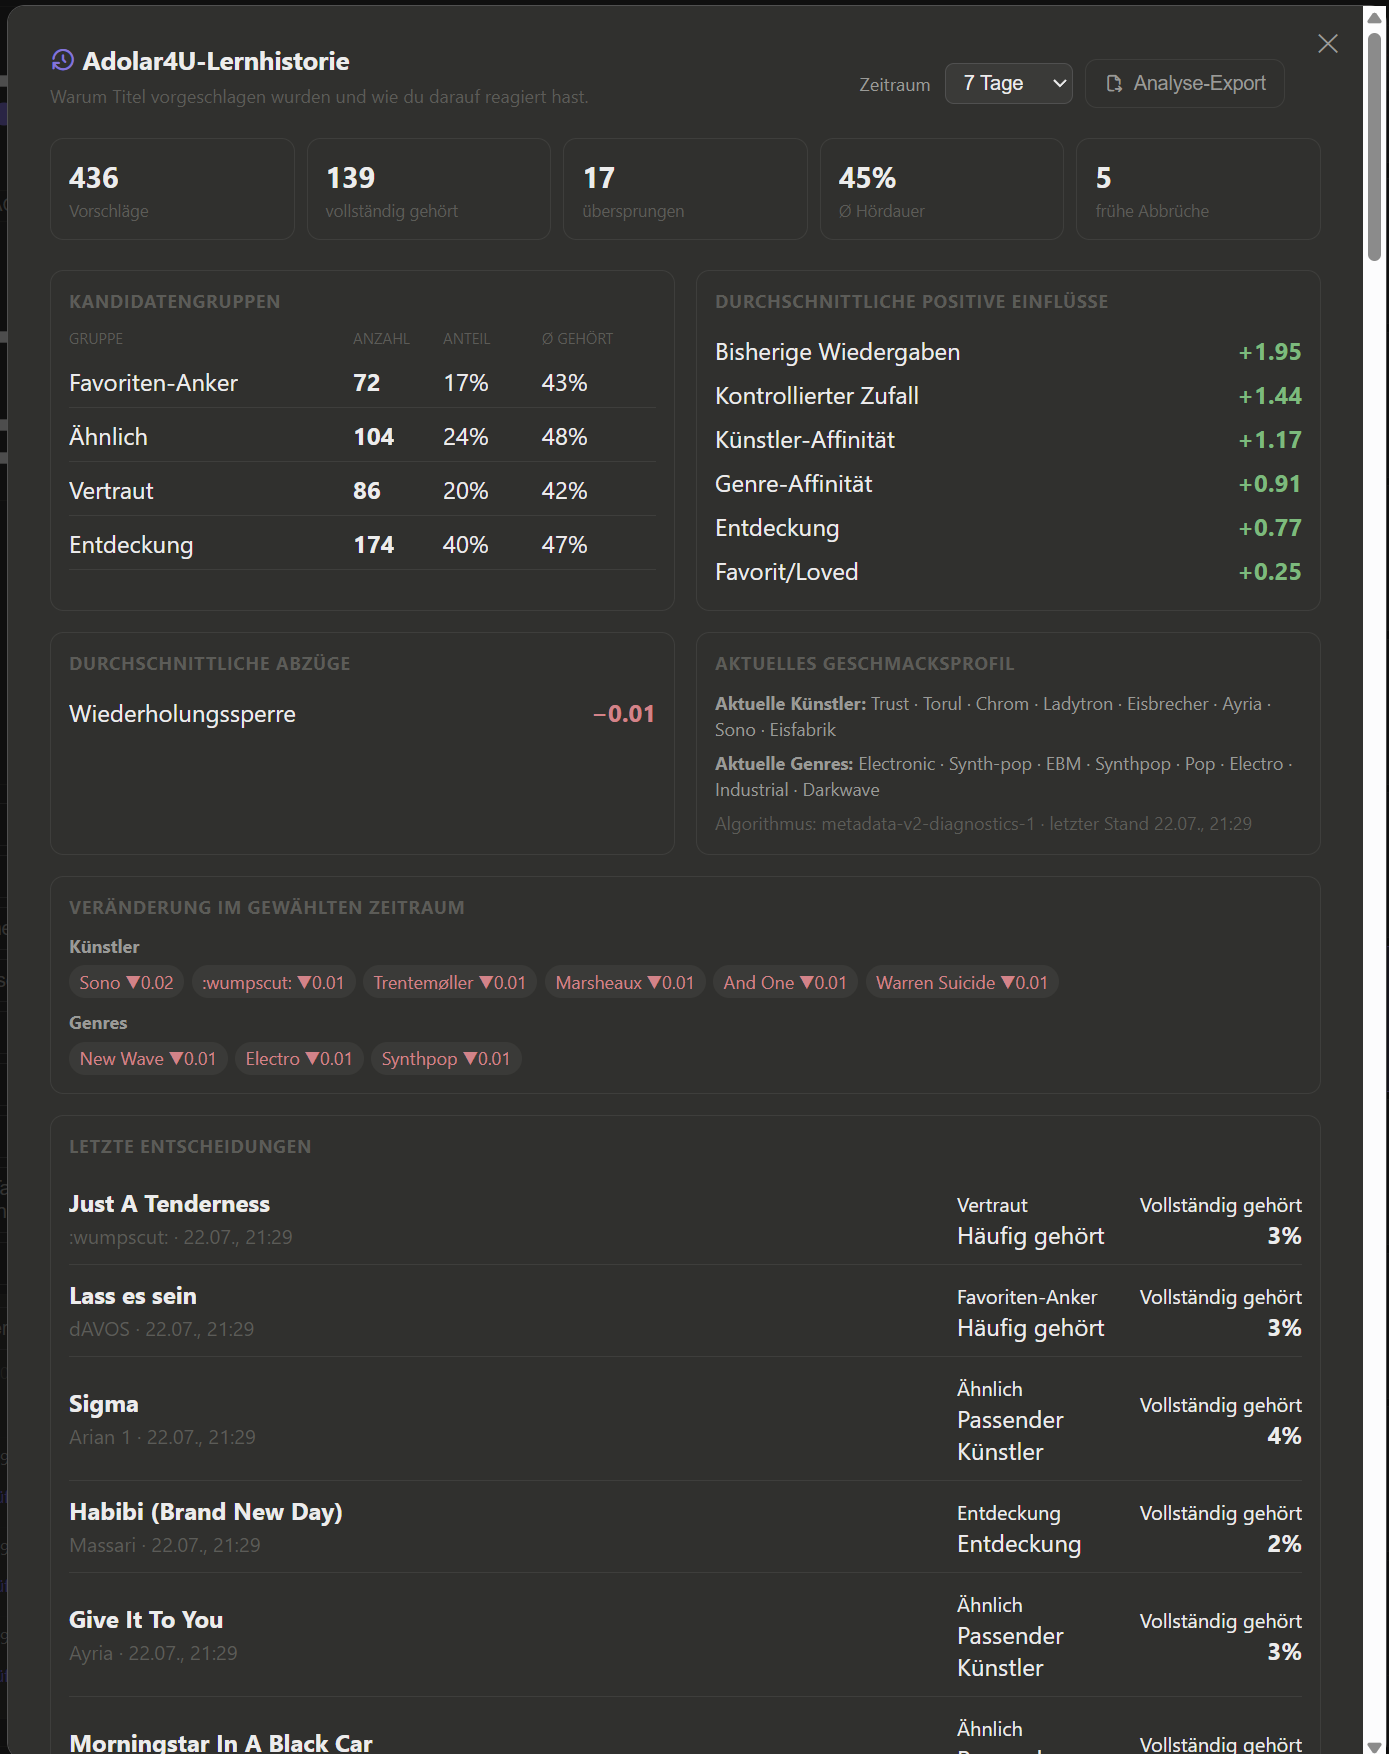Screen dimensions: 1389x1754
Task: Click the Ø GEHÖRT column header
Action: (577, 339)
